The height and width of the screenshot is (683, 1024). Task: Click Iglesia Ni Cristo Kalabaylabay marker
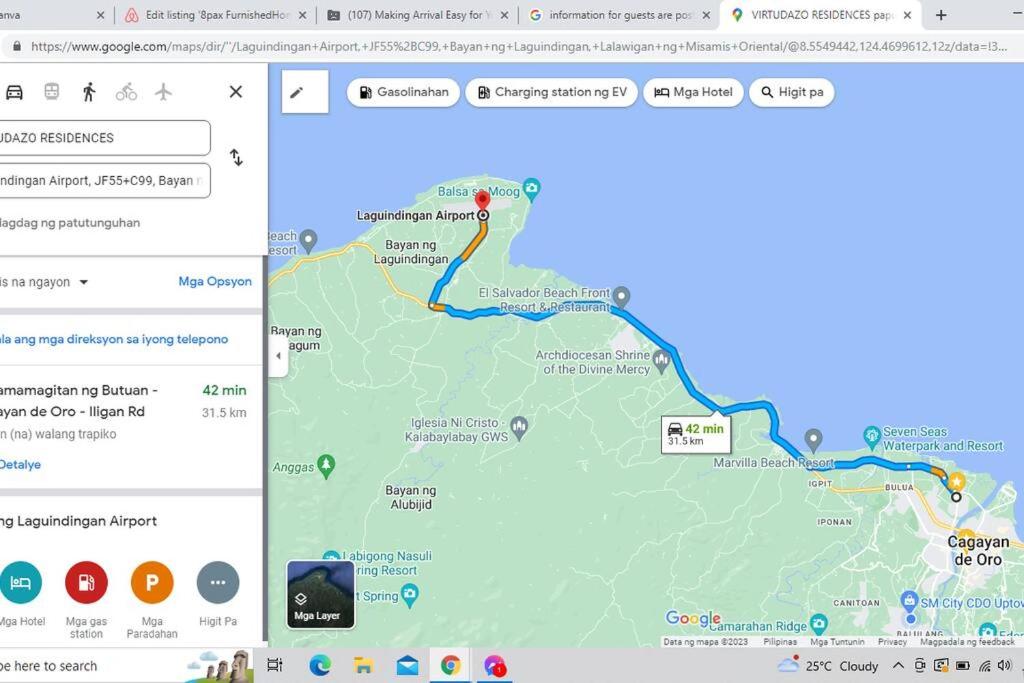519,427
